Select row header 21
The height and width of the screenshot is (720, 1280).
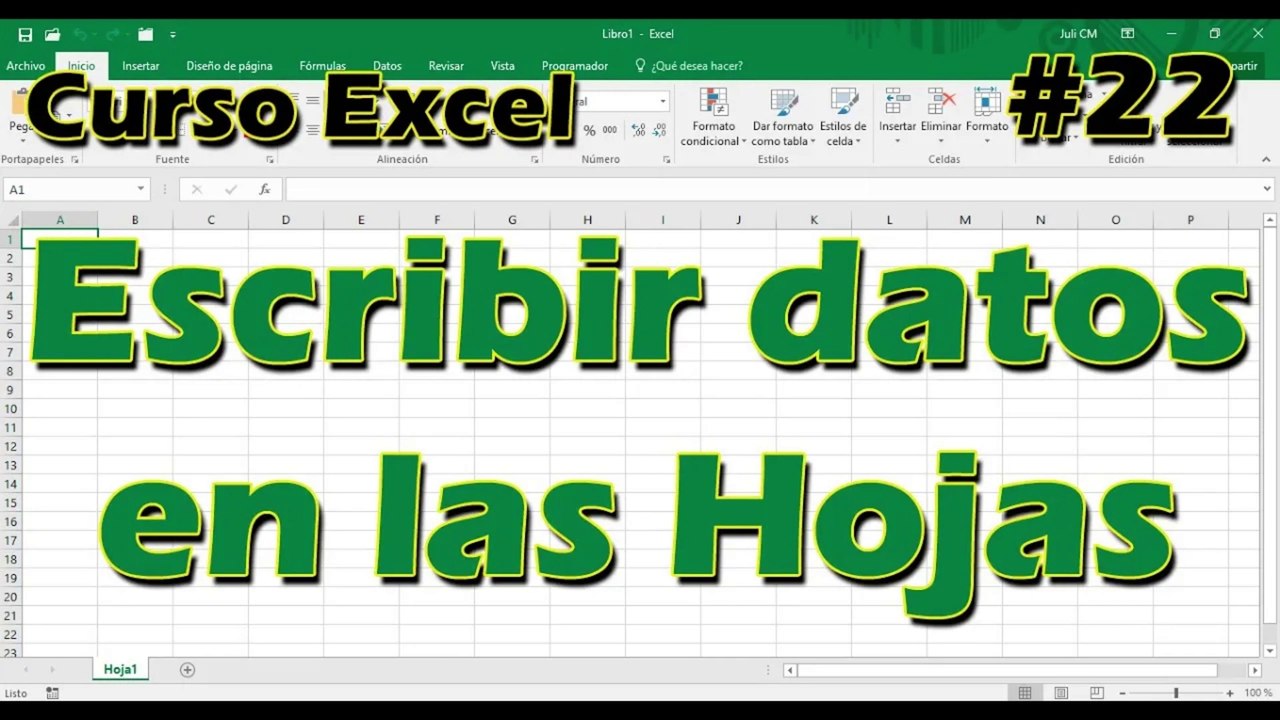(x=11, y=615)
